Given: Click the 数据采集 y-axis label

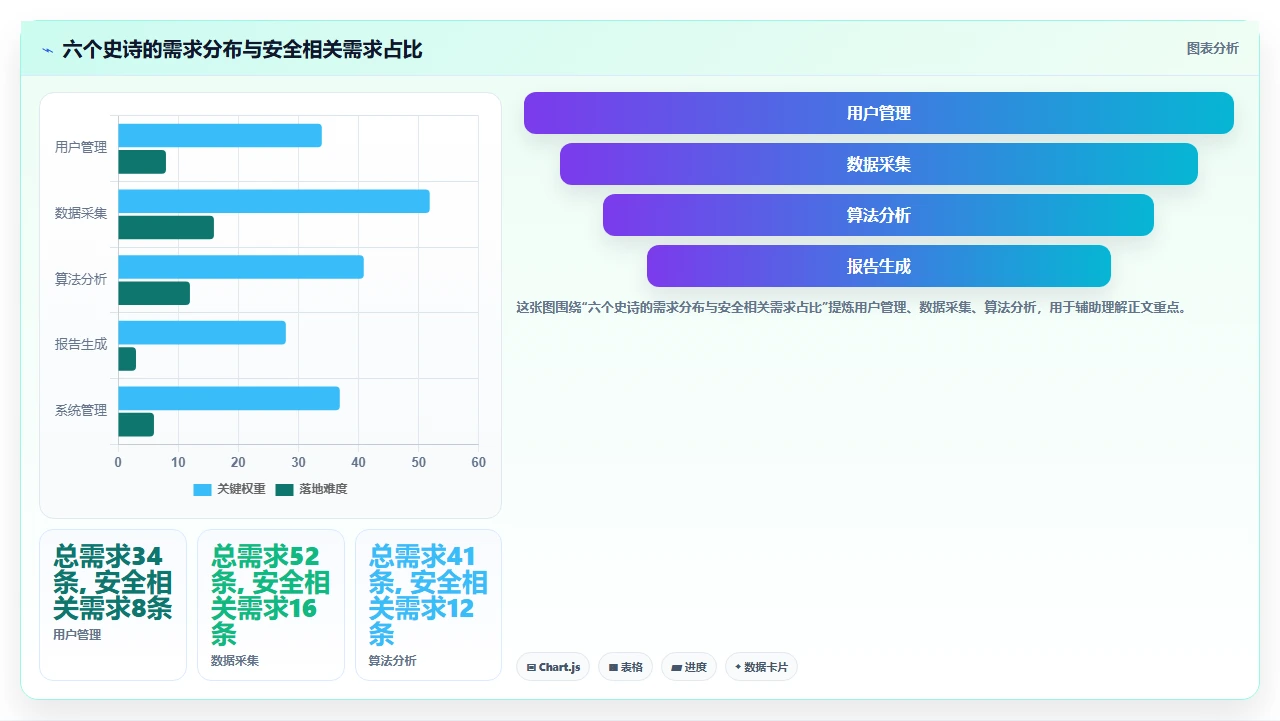Looking at the screenshot, I should (81, 214).
